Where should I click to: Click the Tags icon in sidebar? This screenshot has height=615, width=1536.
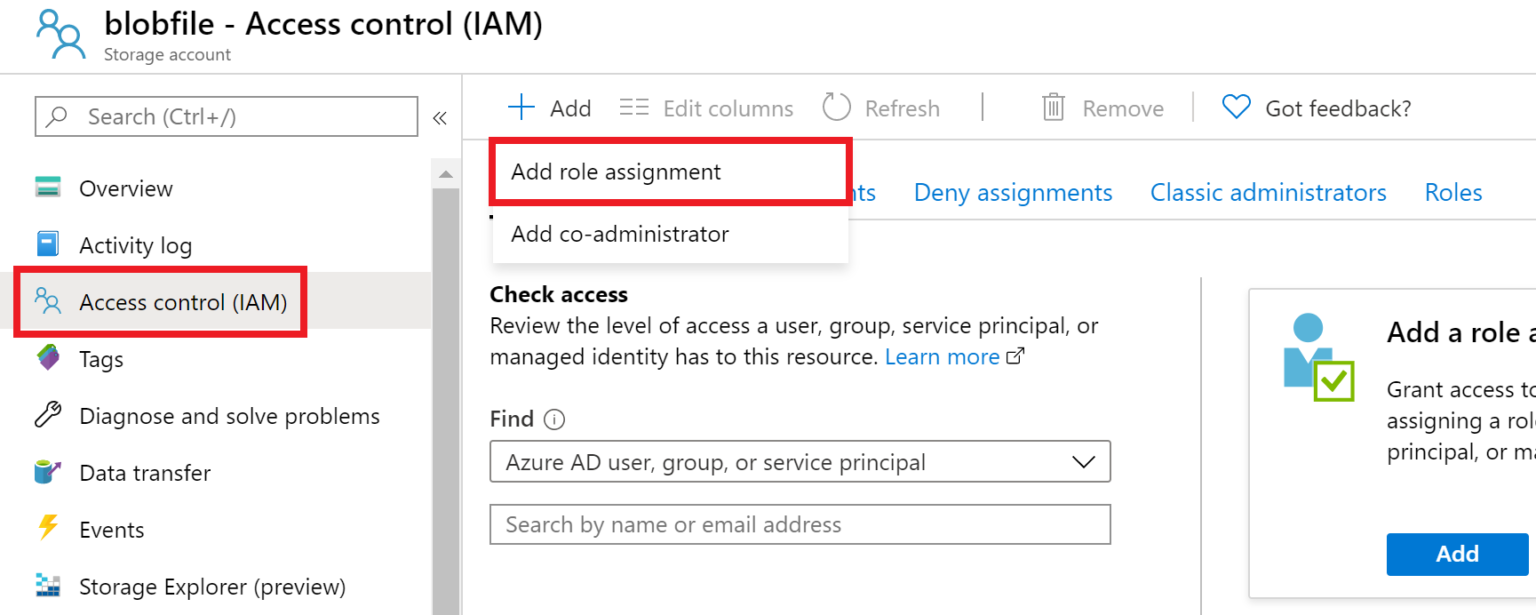coord(48,358)
